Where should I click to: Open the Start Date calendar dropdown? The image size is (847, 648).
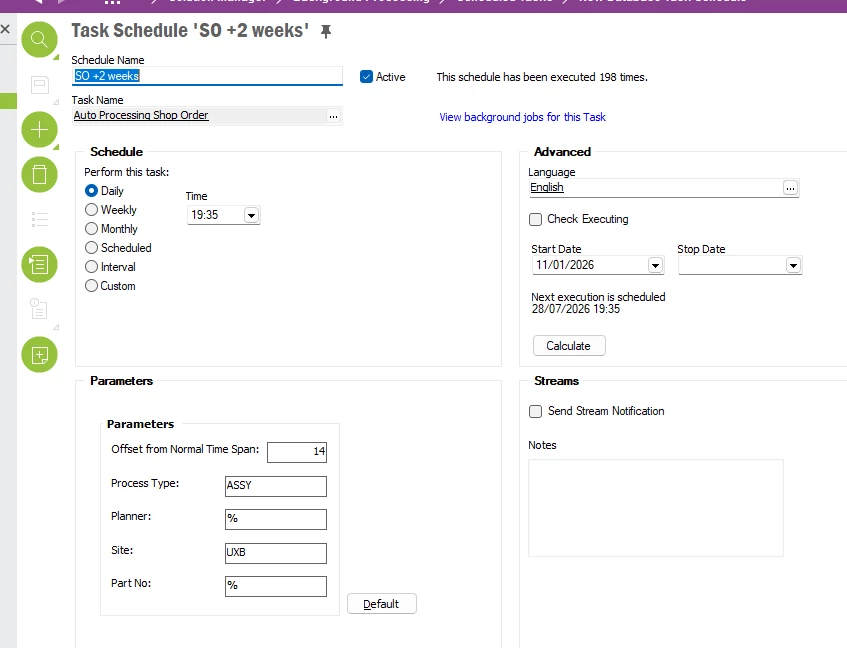pos(655,265)
